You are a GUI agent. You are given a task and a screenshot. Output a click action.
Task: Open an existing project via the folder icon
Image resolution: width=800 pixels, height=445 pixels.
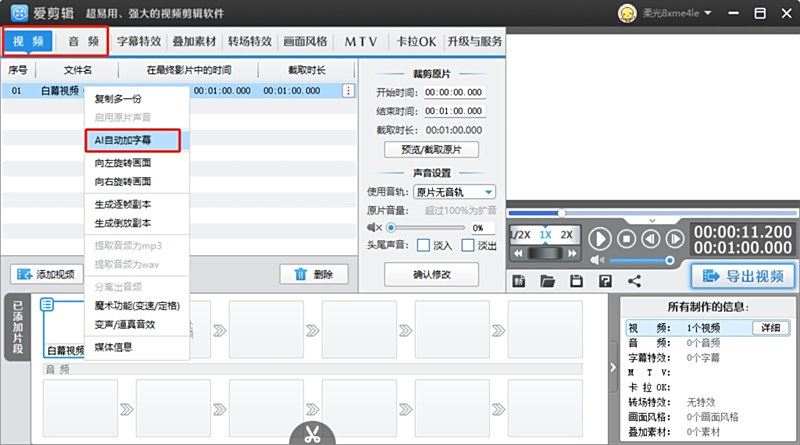coord(547,281)
